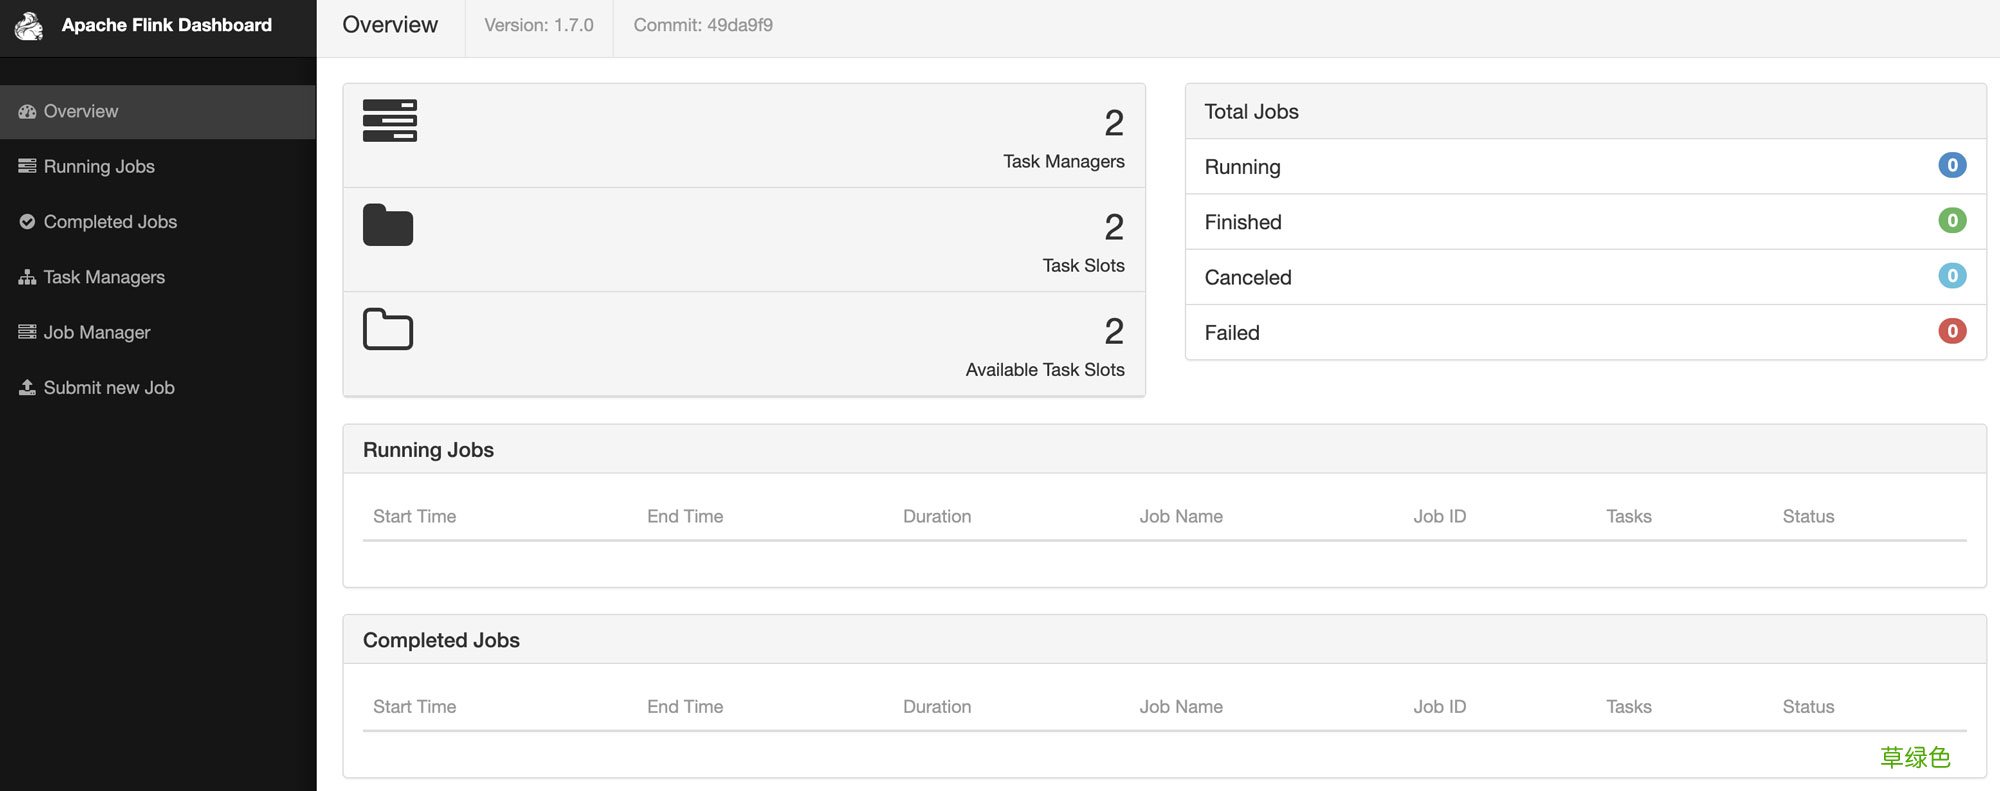Click the Flink squirrel logo icon

pyautogui.click(x=29, y=26)
